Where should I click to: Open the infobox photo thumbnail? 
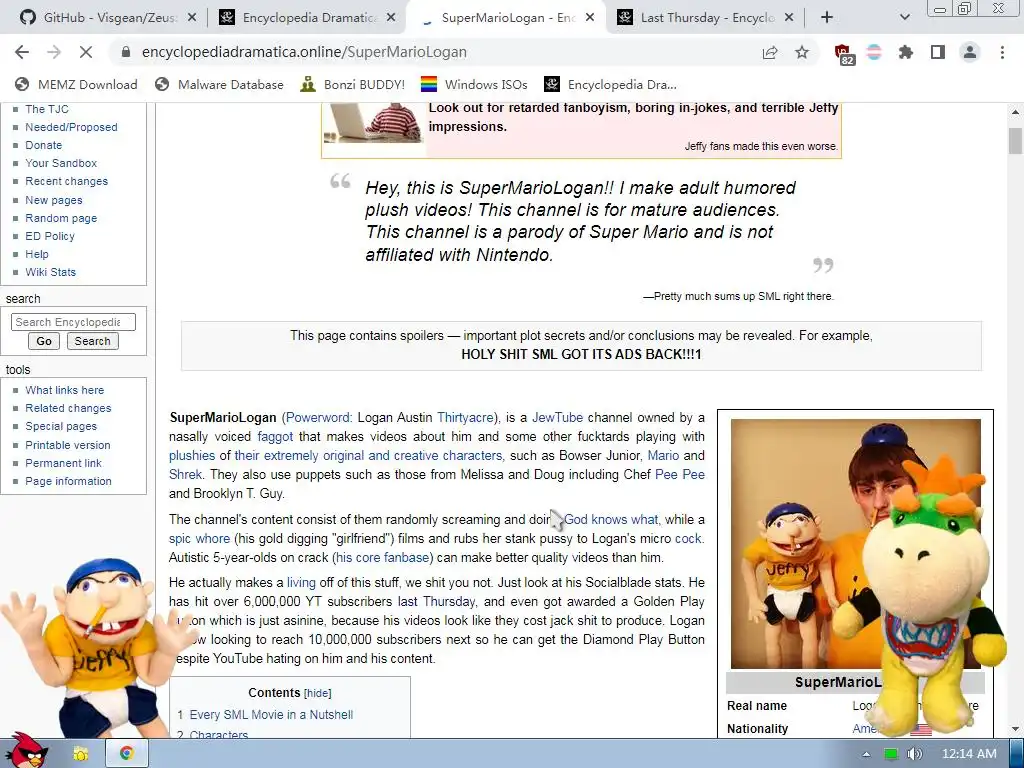[856, 543]
